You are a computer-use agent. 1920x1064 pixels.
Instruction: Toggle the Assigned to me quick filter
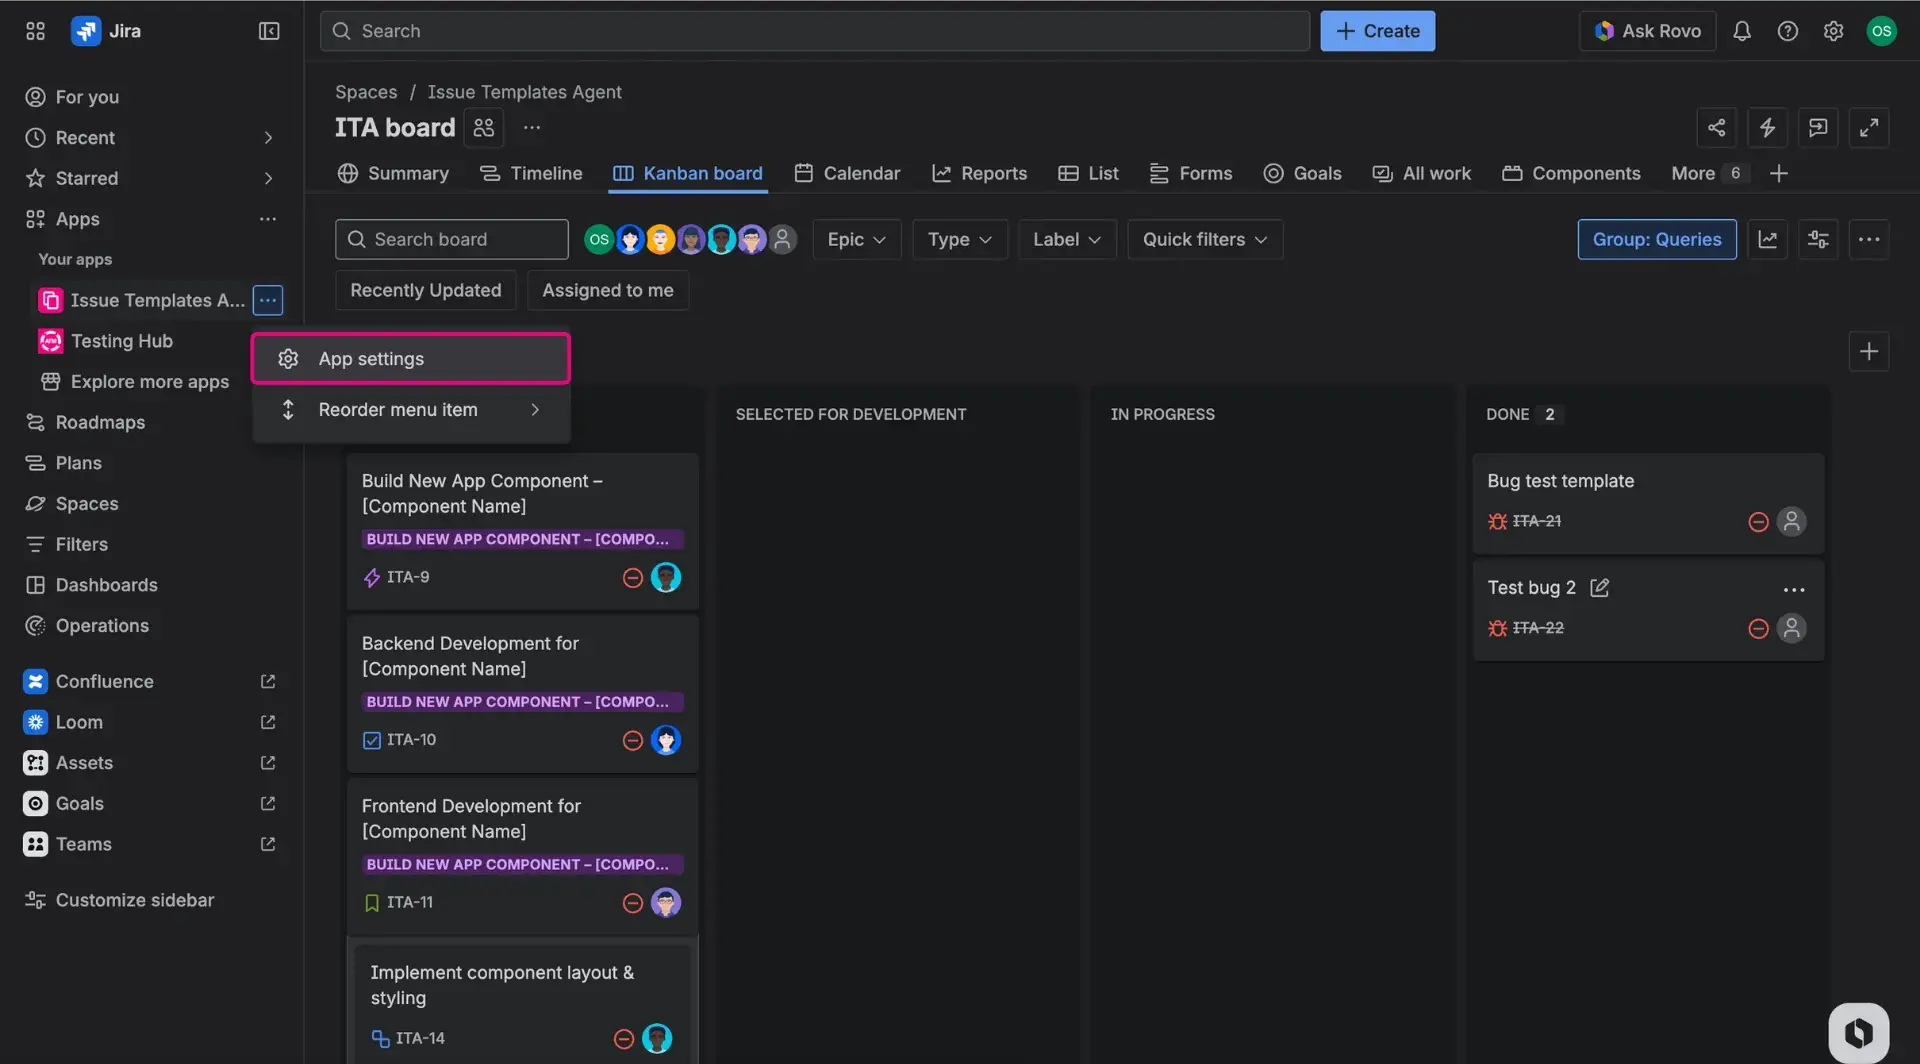click(x=607, y=290)
